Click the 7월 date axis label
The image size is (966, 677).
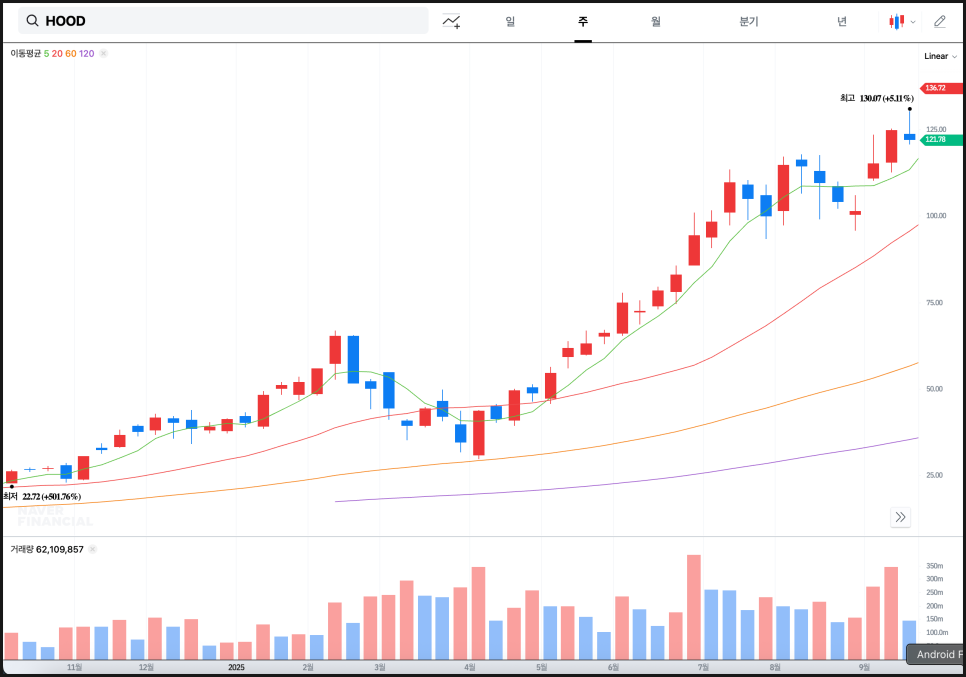(x=703, y=667)
